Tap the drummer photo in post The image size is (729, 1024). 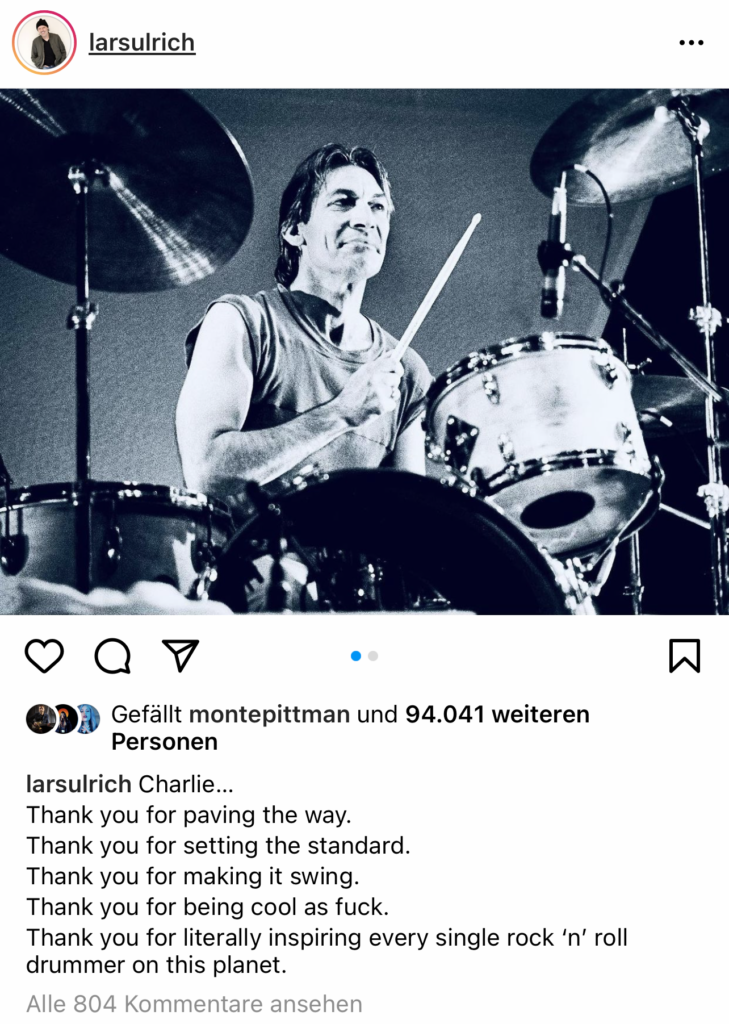364,351
